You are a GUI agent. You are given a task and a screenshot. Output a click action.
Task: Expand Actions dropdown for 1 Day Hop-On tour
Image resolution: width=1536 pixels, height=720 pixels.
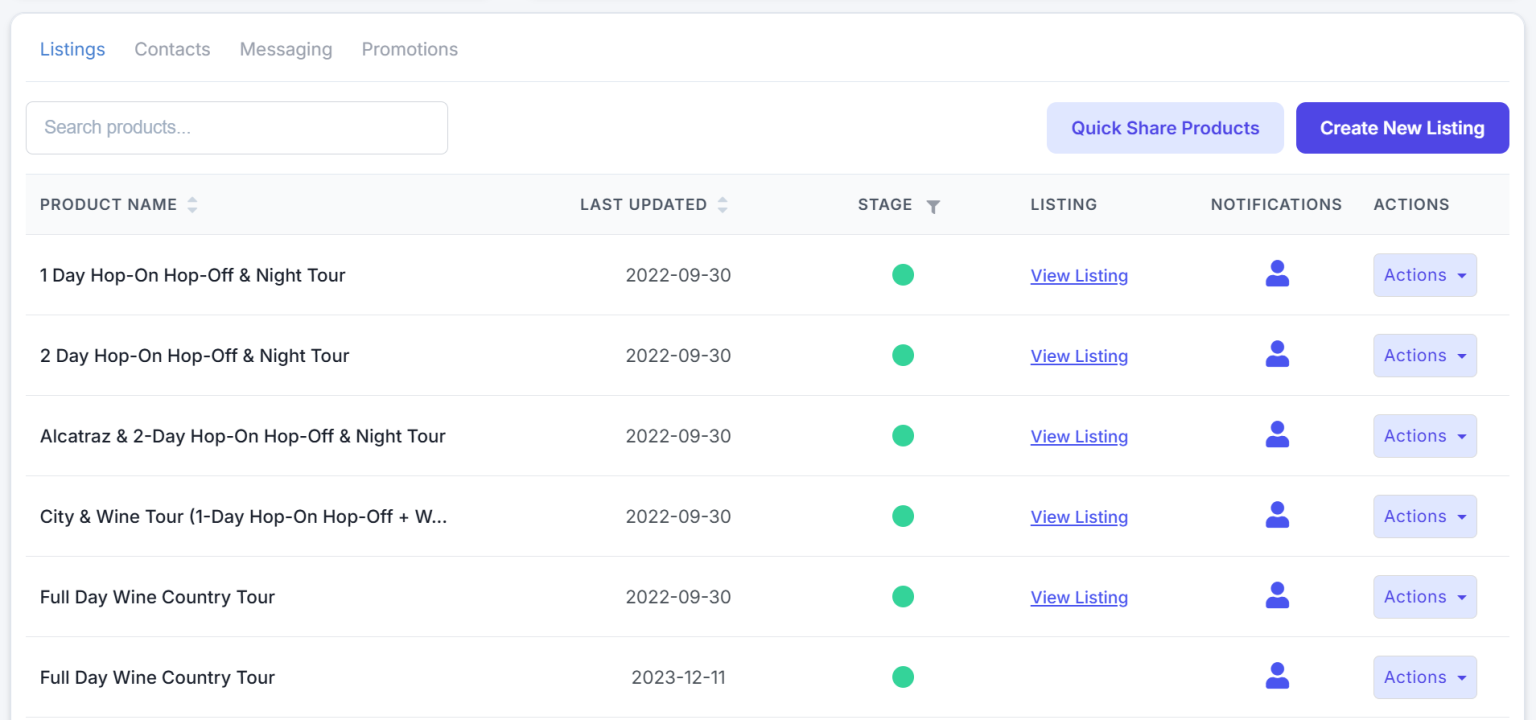[1424, 275]
